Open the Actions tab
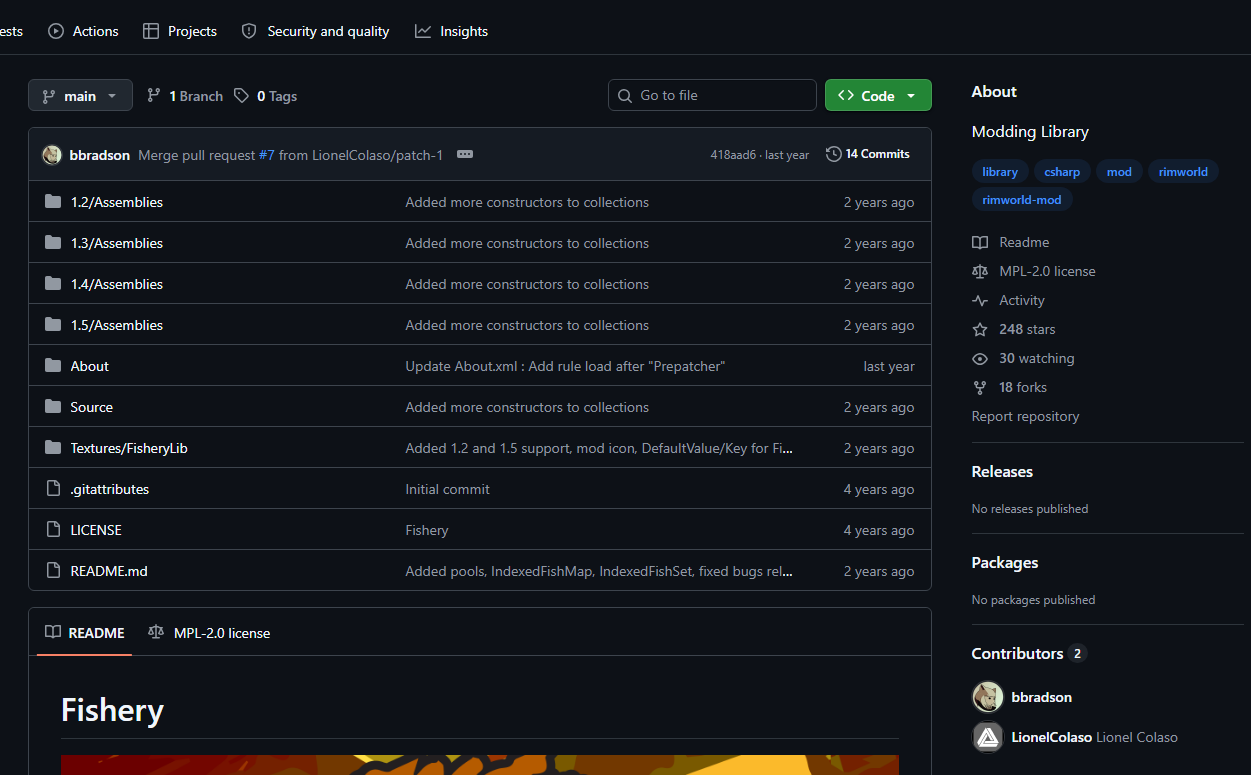This screenshot has width=1251, height=775. (x=83, y=31)
